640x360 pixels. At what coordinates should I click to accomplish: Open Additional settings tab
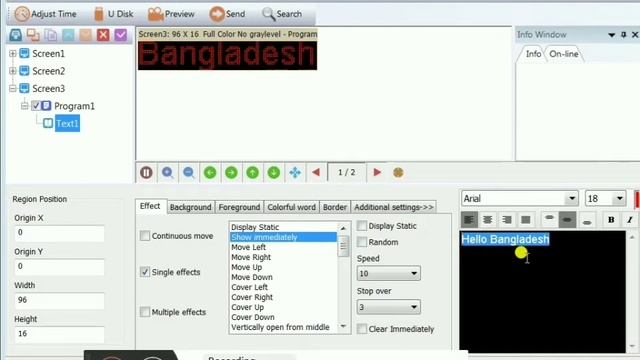coord(393,207)
